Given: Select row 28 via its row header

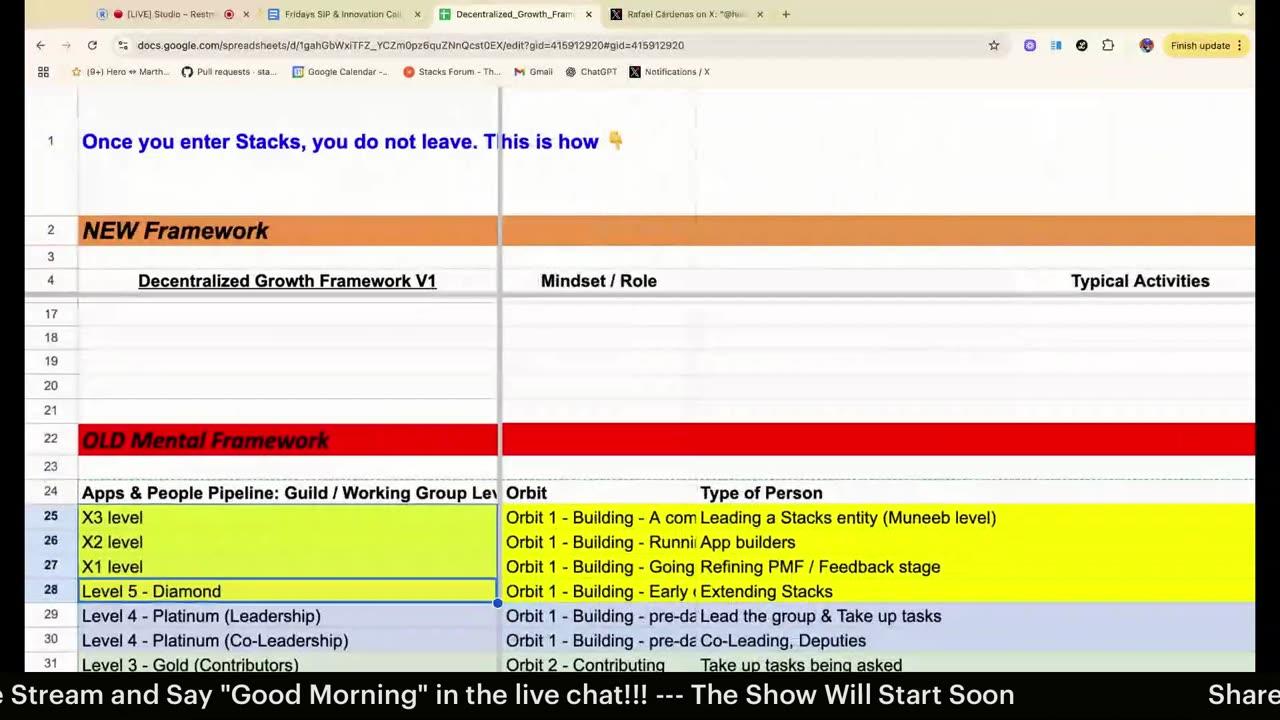Looking at the screenshot, I should coord(51,590).
